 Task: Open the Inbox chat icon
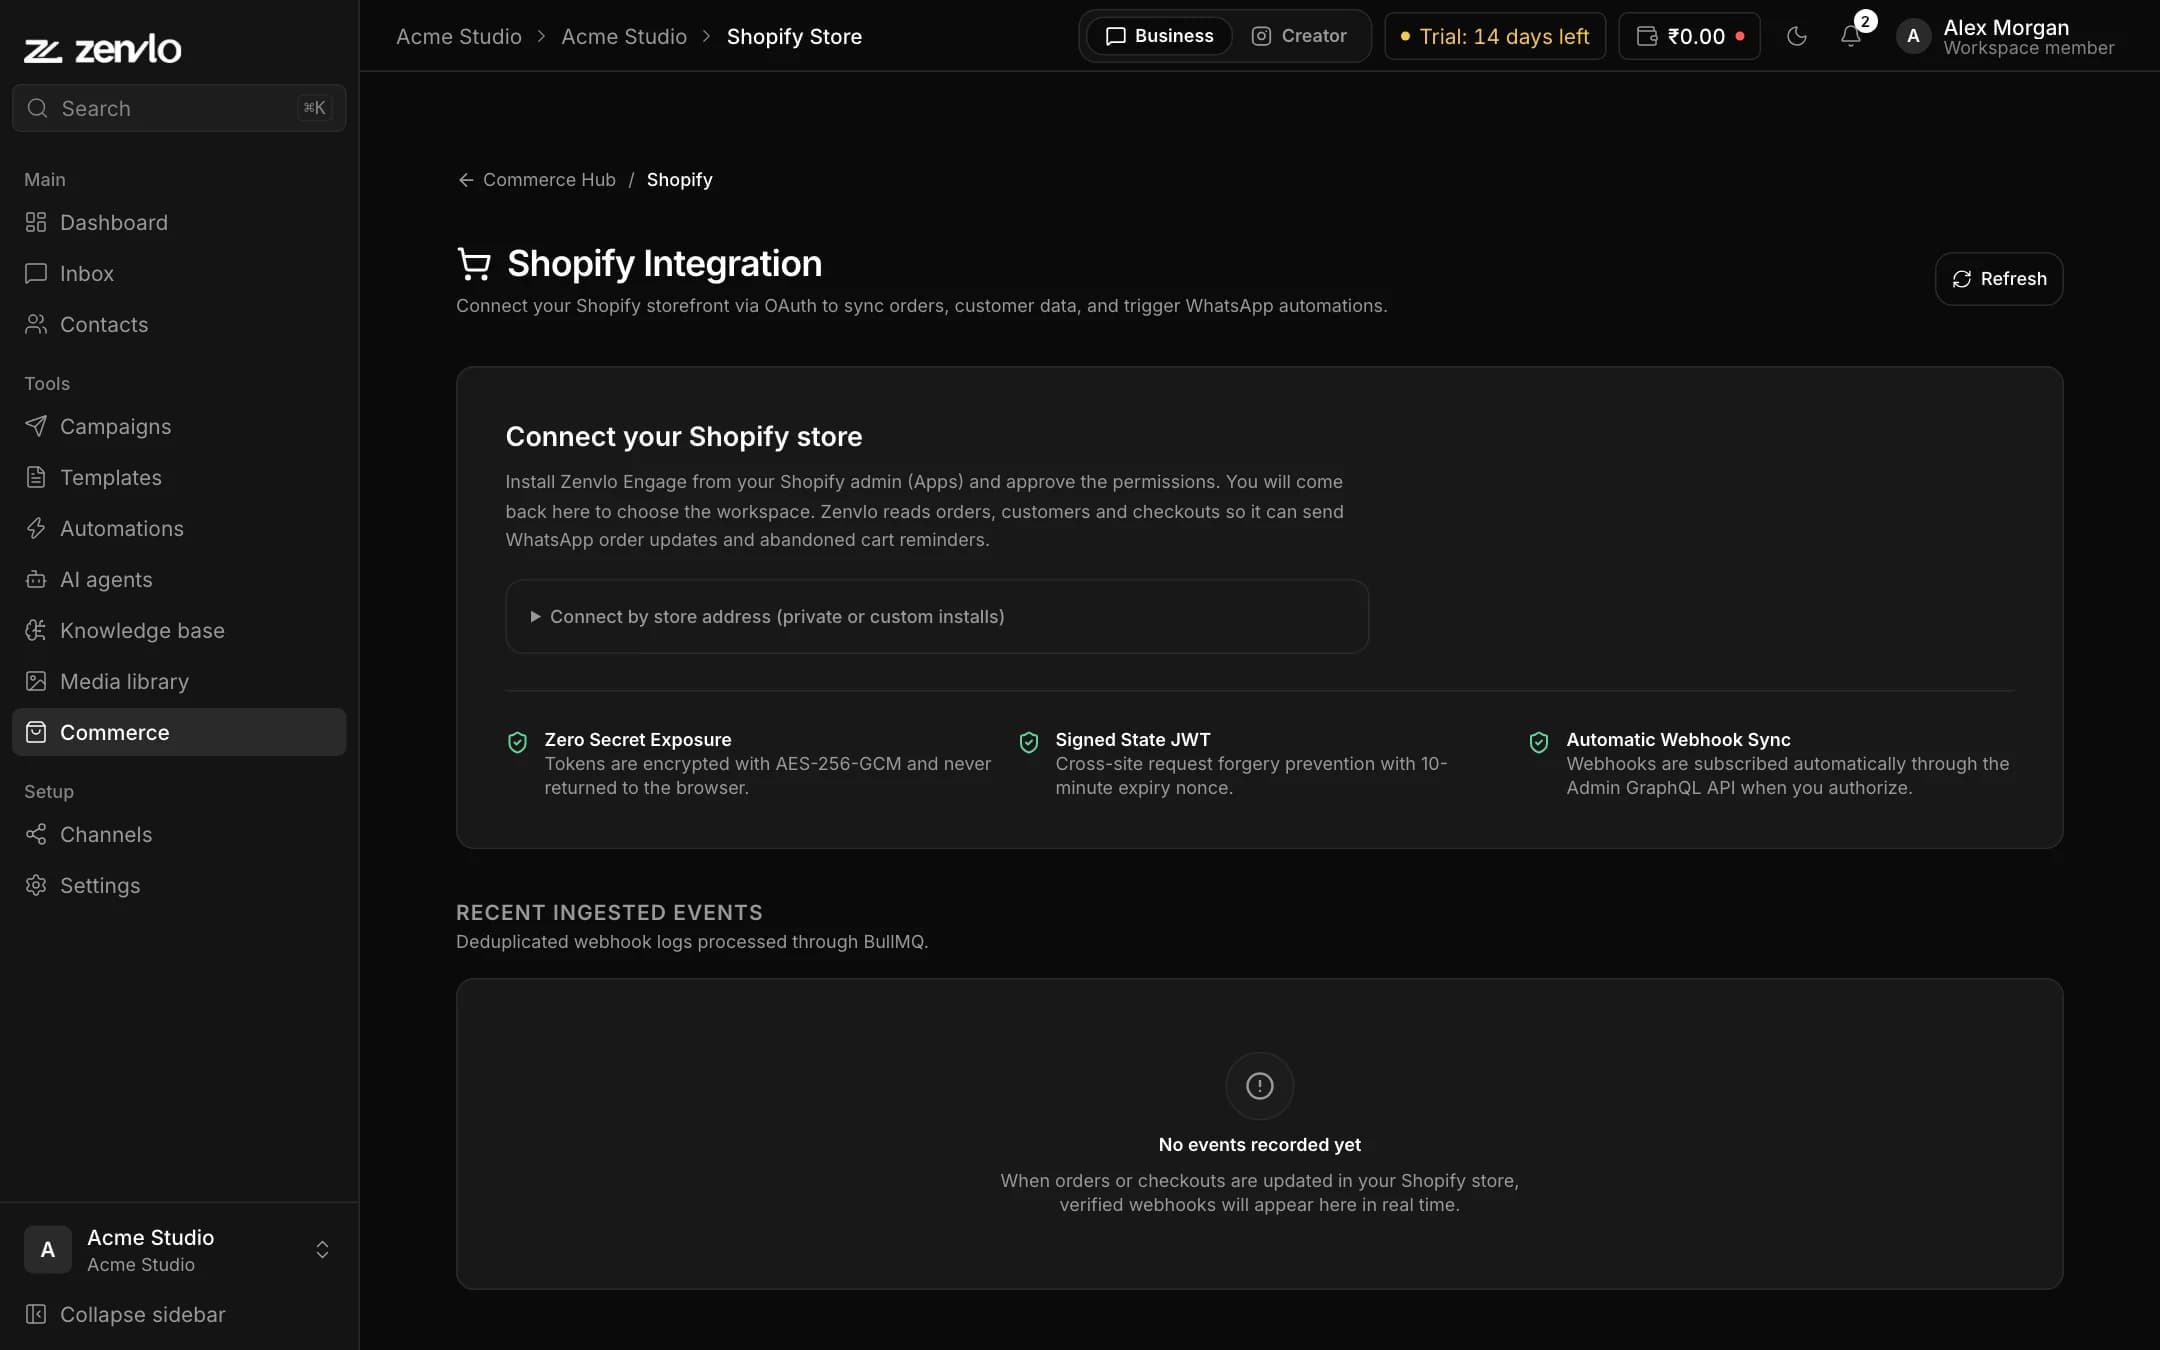[x=36, y=273]
